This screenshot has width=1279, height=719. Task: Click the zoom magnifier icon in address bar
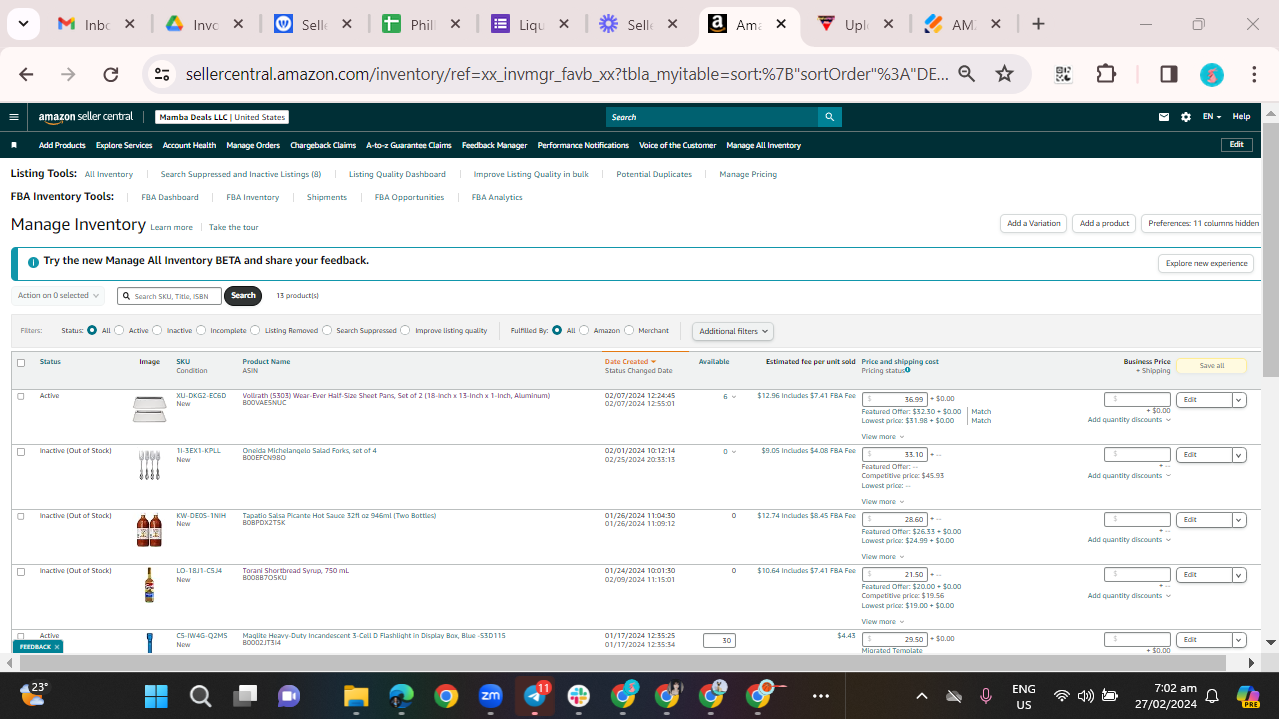967,74
